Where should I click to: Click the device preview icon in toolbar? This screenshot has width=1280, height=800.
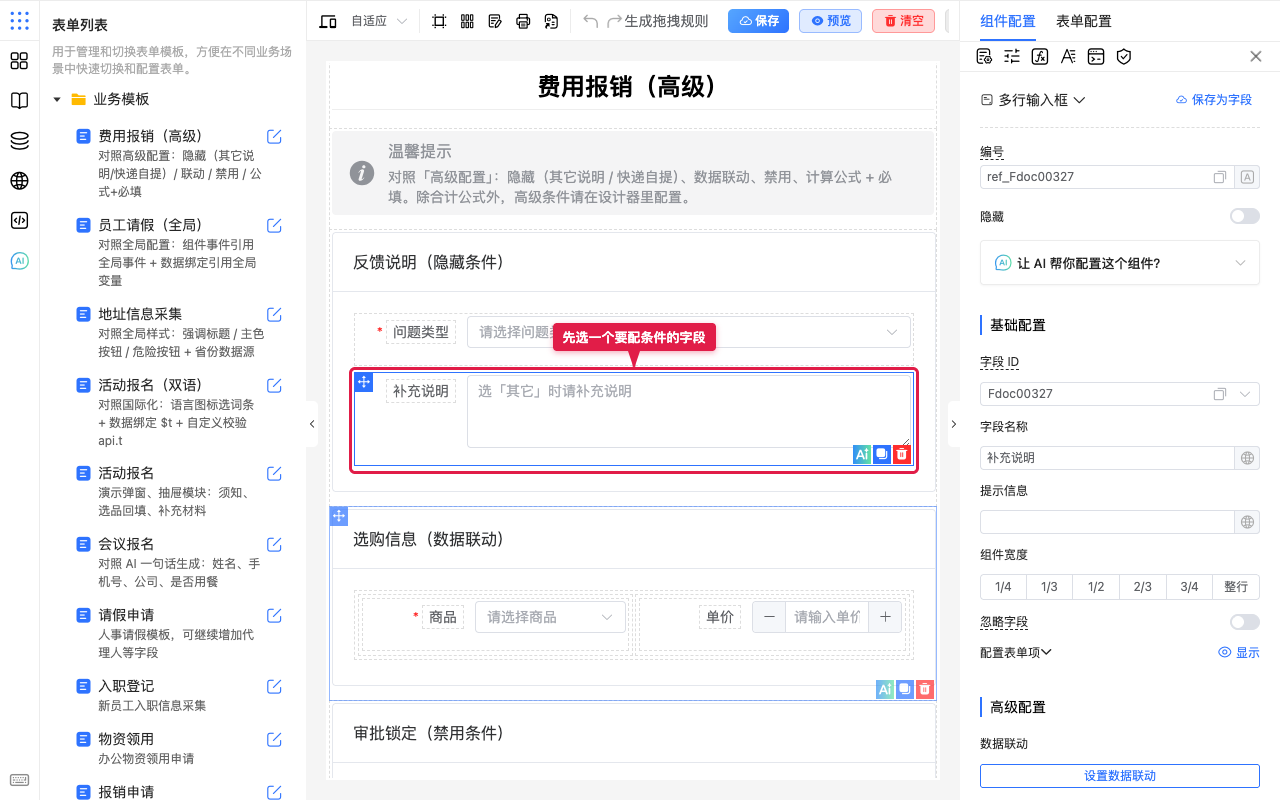point(328,21)
